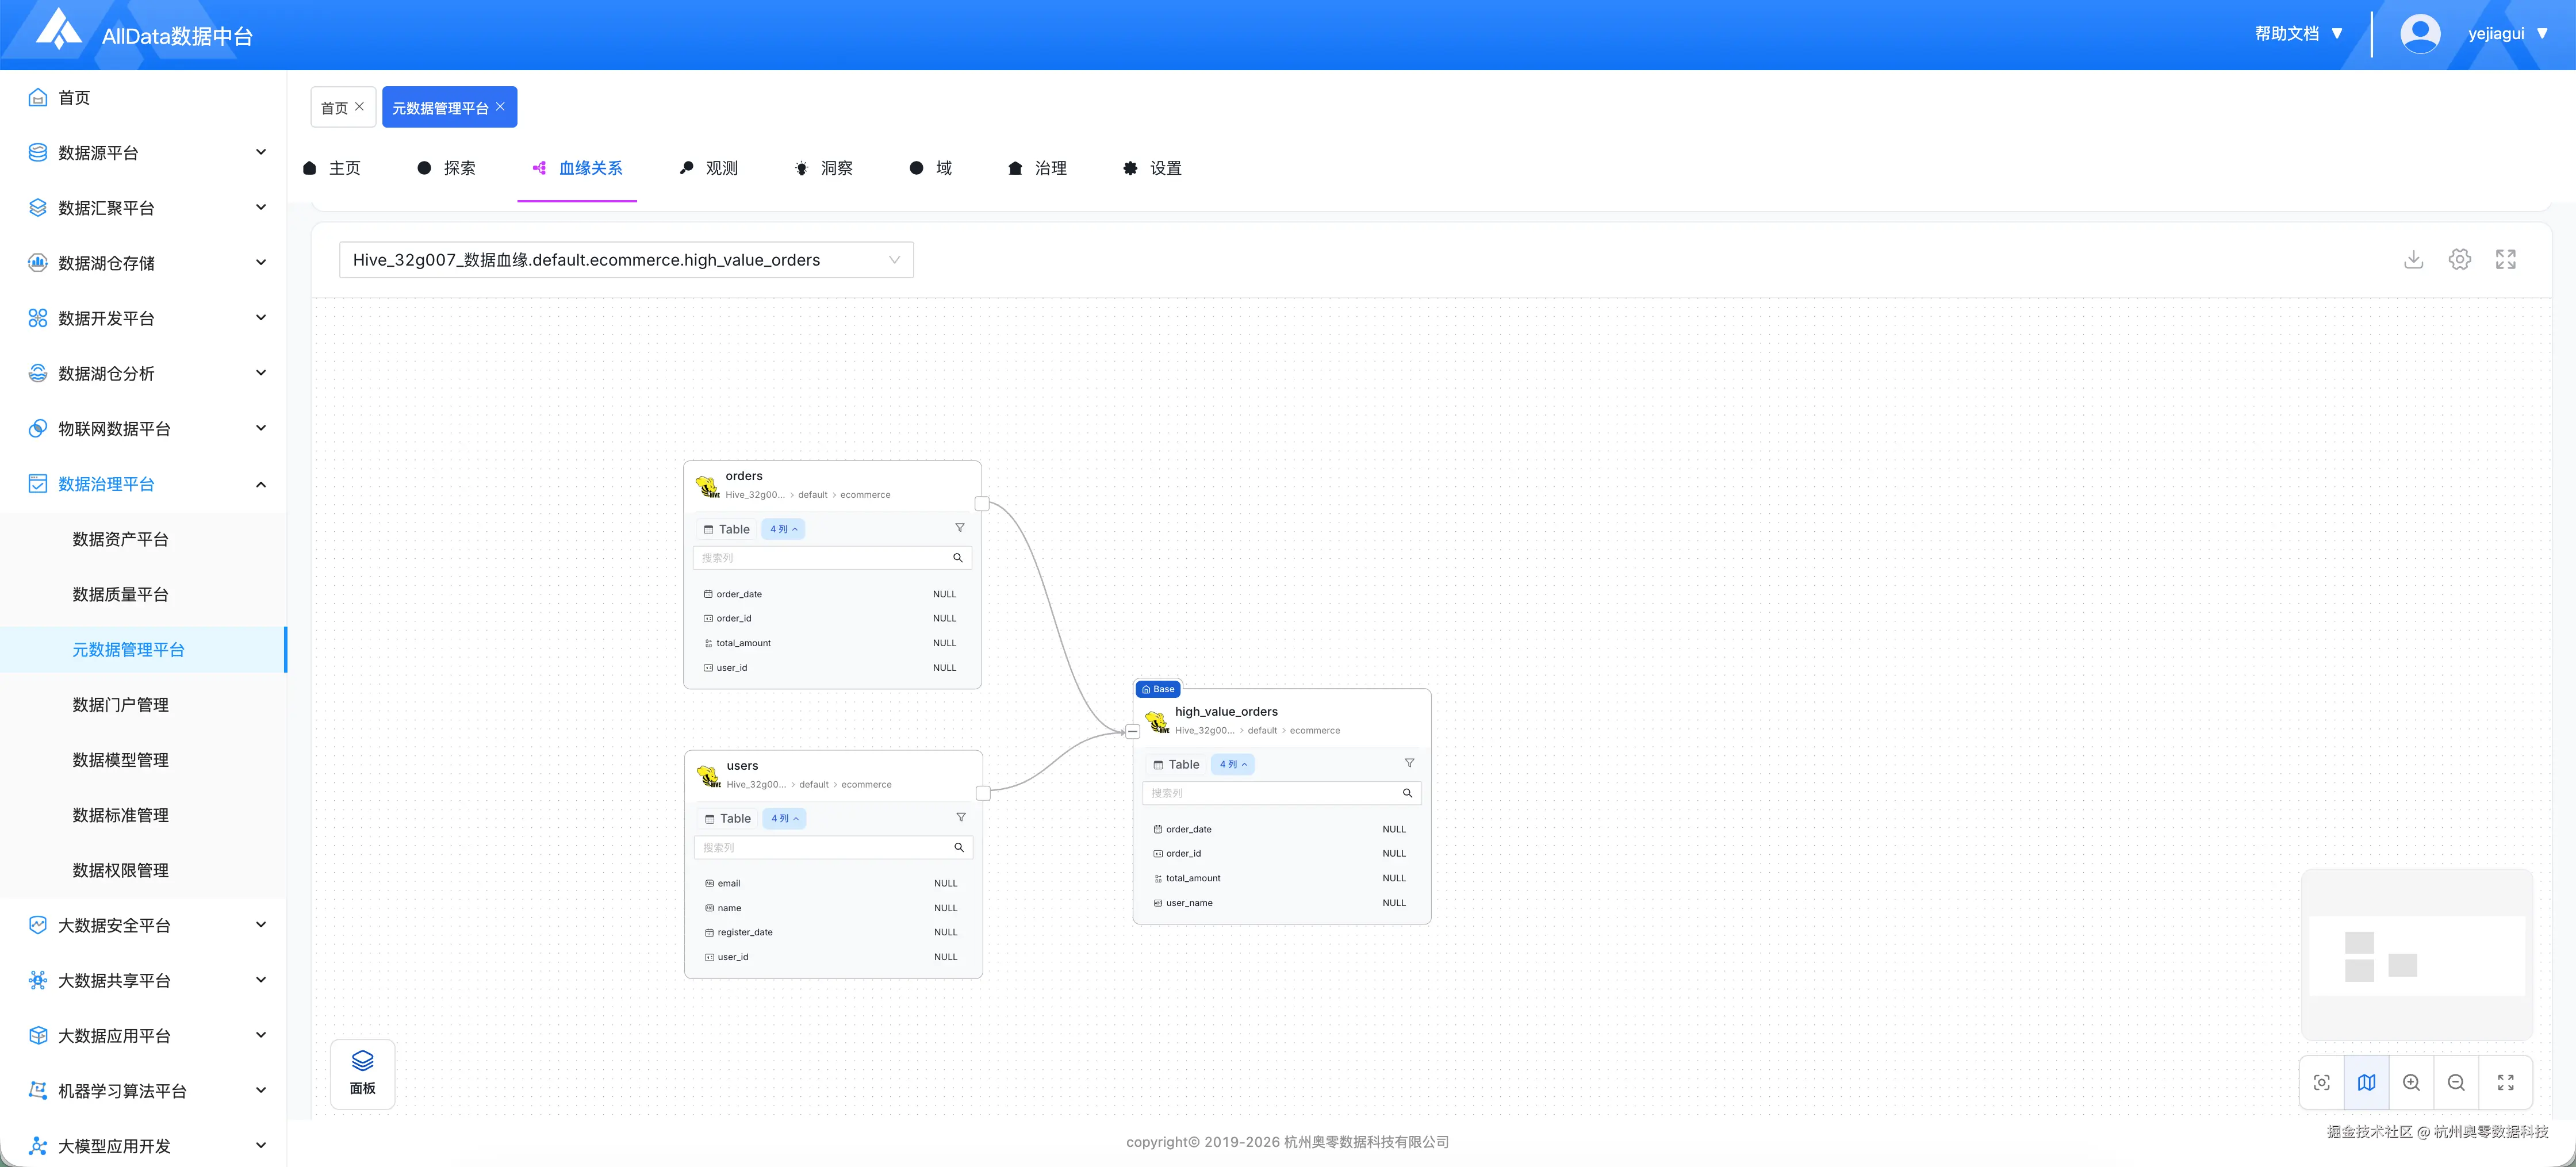
Task: Open the 设置 tab
Action: tap(1153, 168)
